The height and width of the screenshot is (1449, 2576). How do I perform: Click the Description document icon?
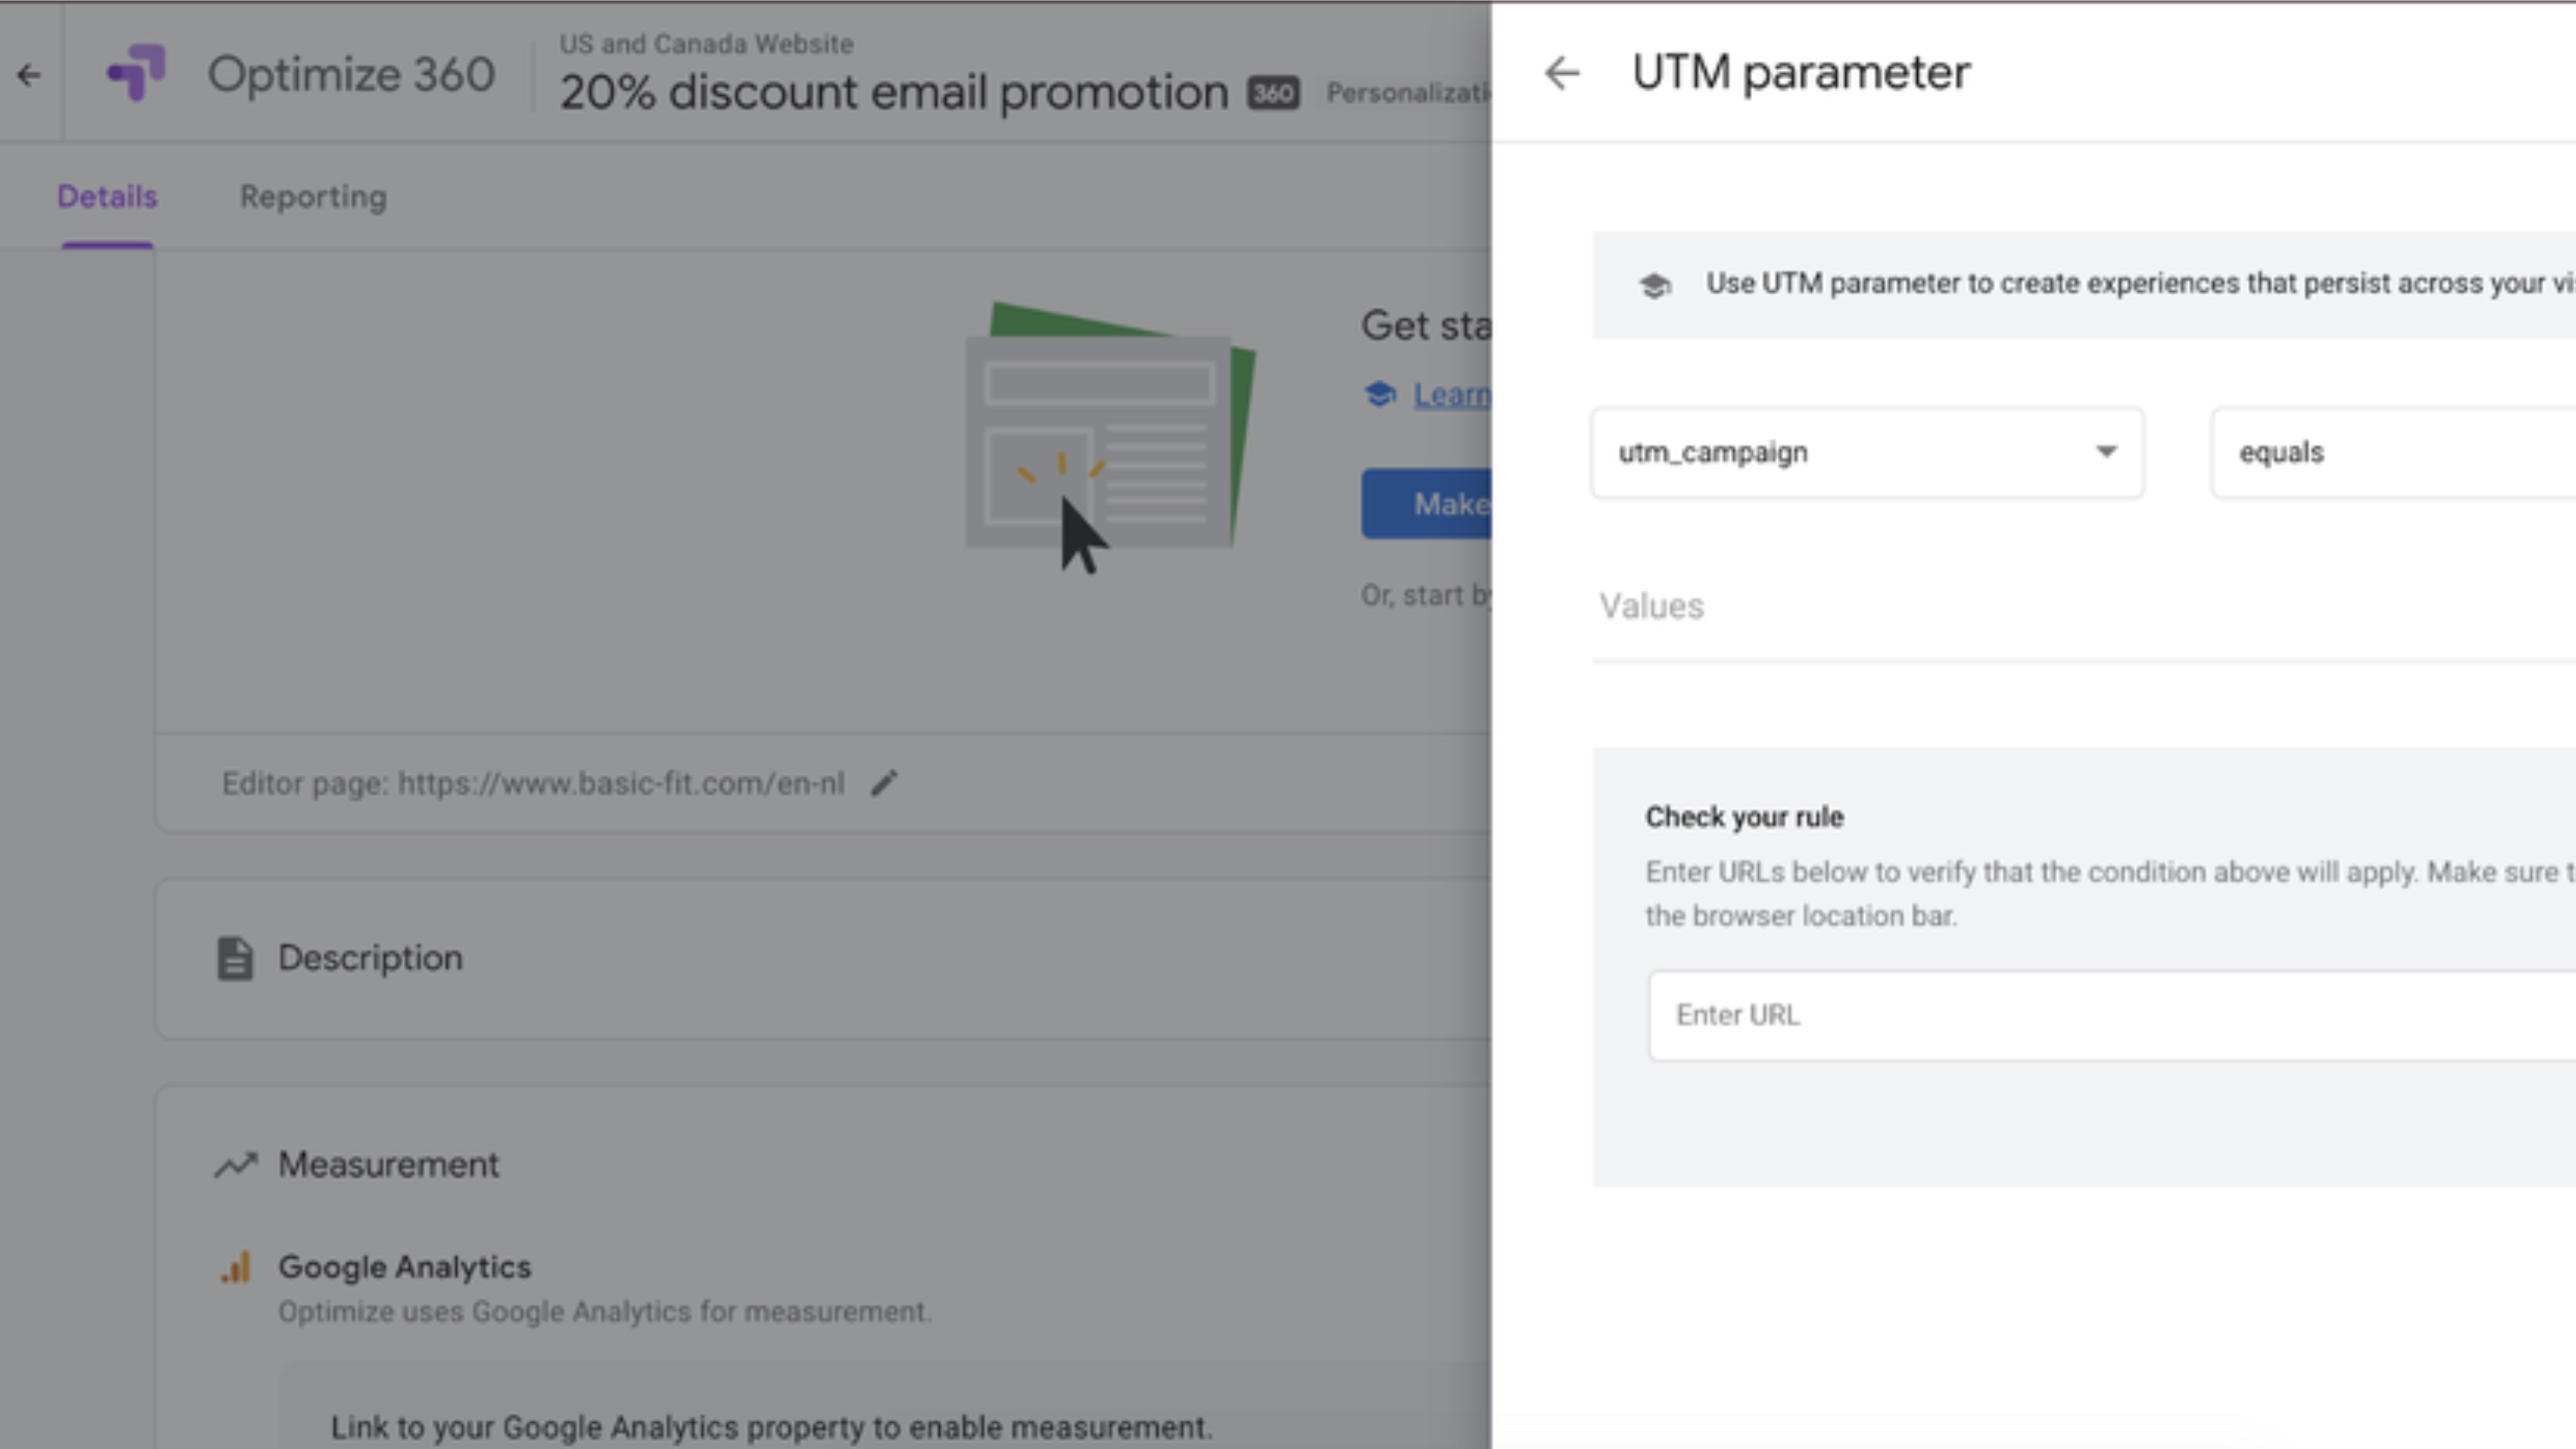pos(235,958)
